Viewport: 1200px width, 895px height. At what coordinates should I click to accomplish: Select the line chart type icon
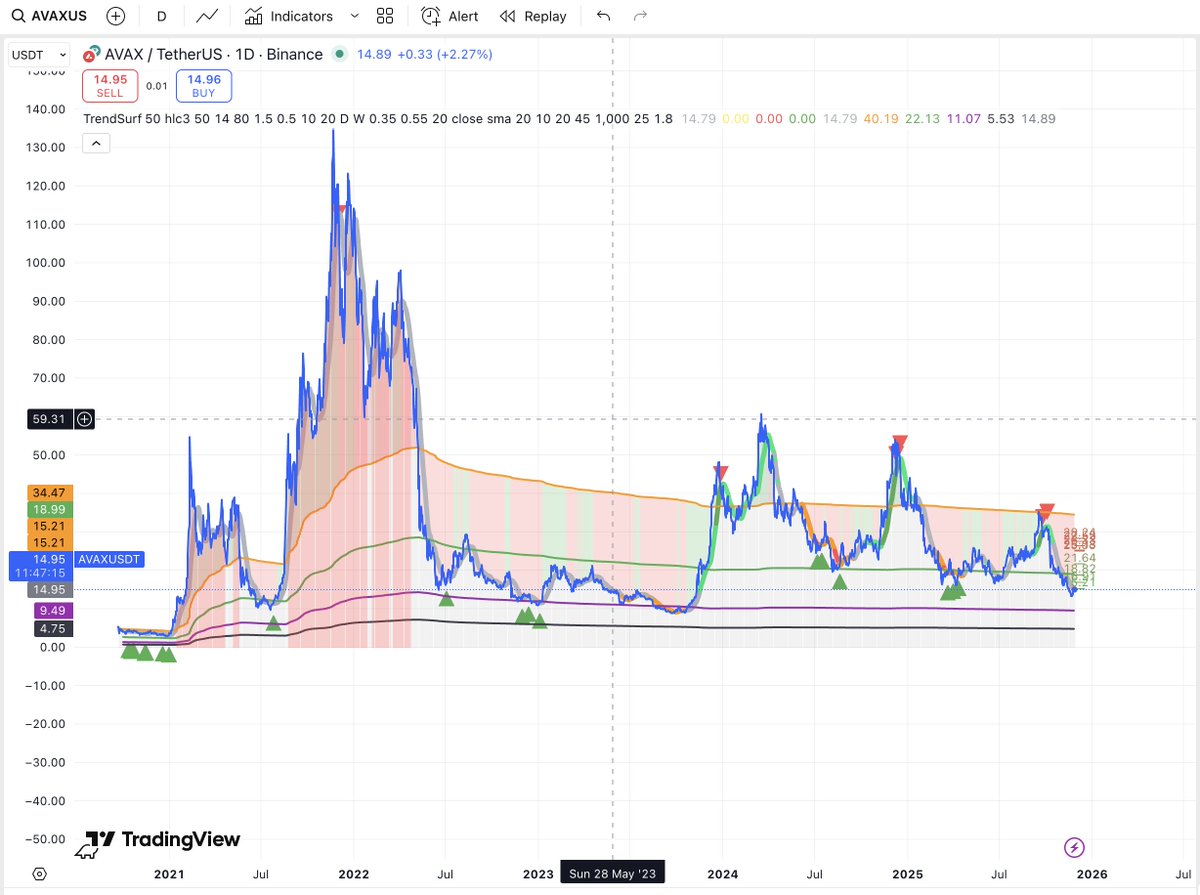(207, 15)
